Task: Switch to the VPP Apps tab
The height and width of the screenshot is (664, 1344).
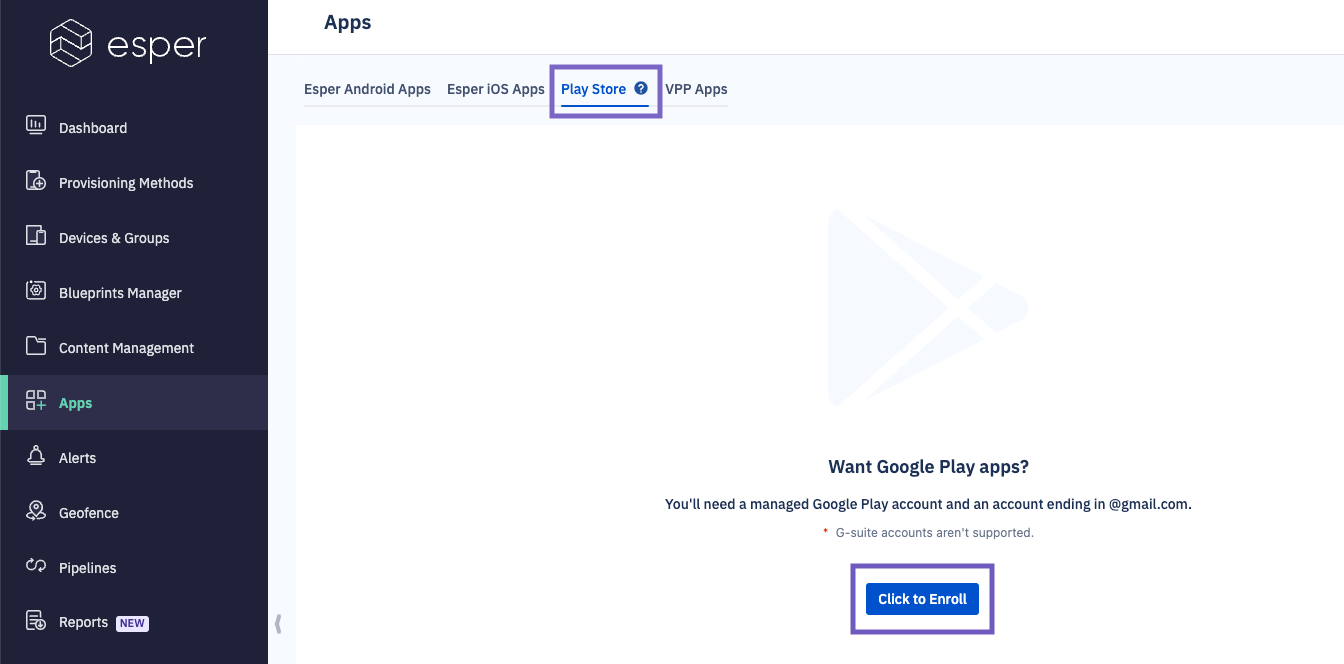Action: 697,88
